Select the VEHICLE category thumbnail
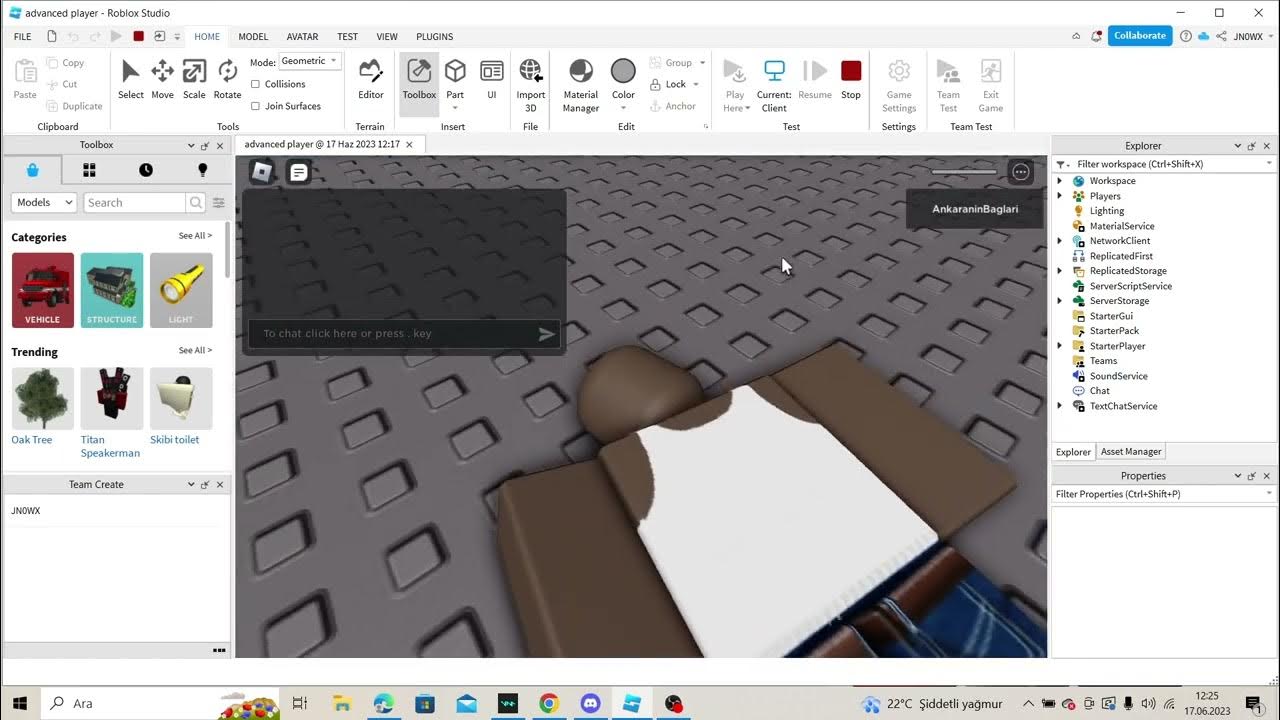 pyautogui.click(x=42, y=290)
